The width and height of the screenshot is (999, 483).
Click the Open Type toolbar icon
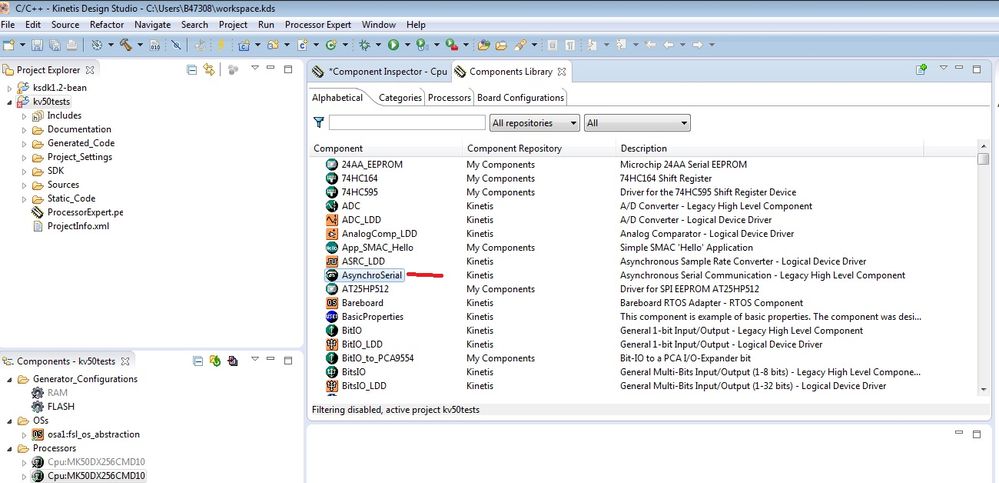[x=484, y=45]
